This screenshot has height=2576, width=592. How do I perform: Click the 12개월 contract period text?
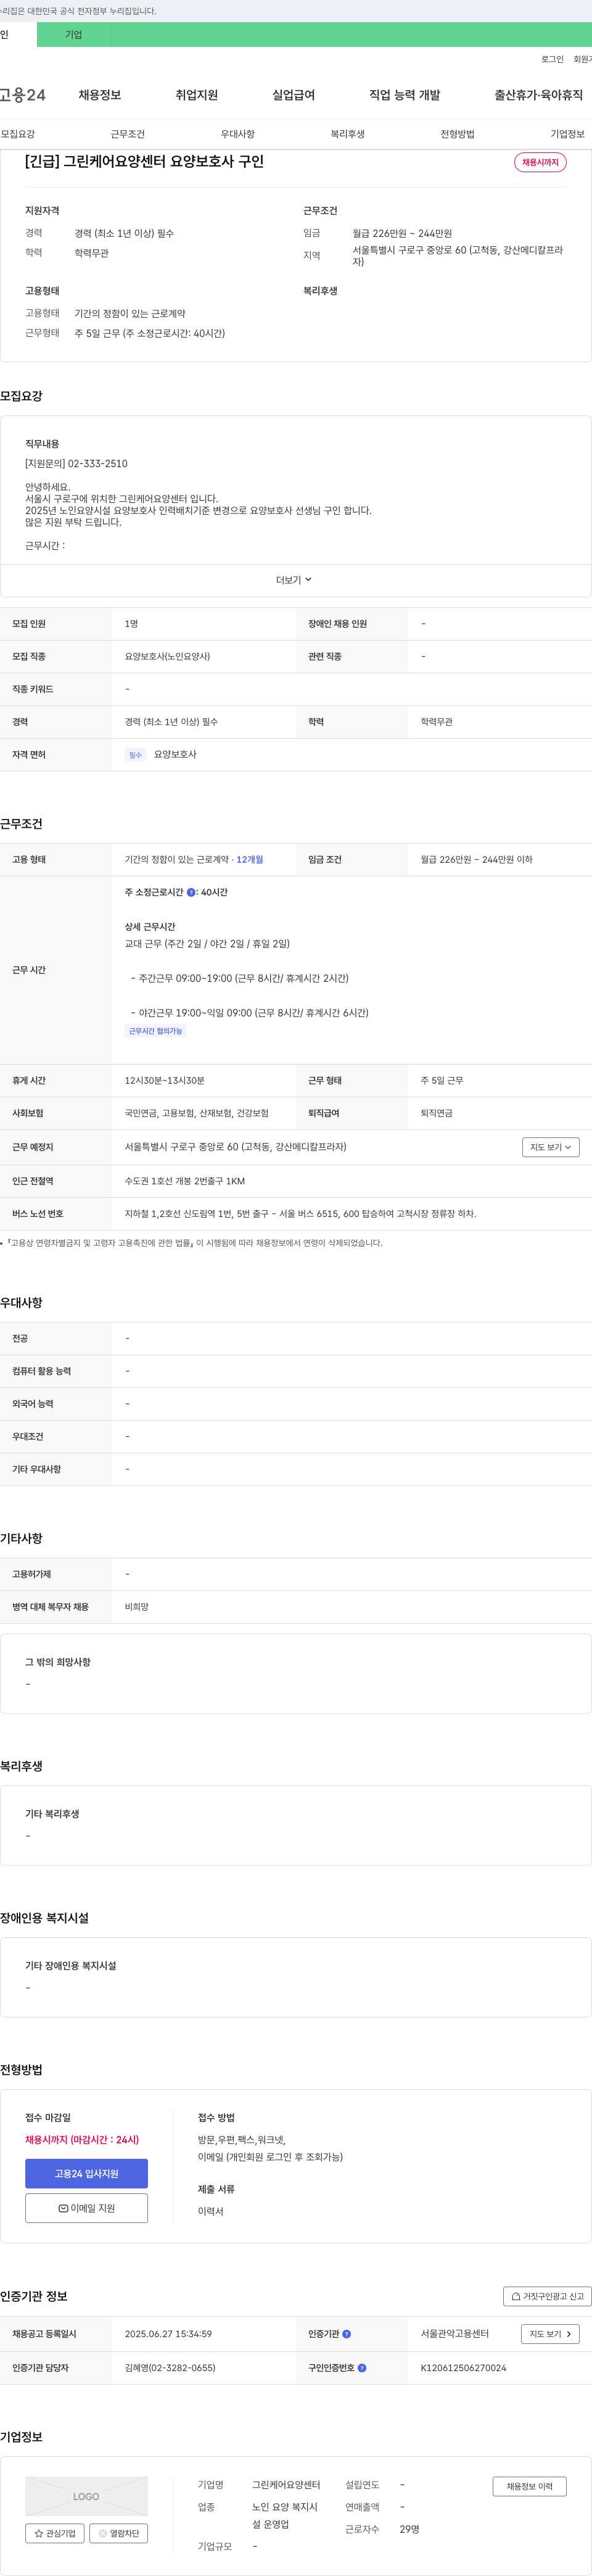(x=250, y=859)
